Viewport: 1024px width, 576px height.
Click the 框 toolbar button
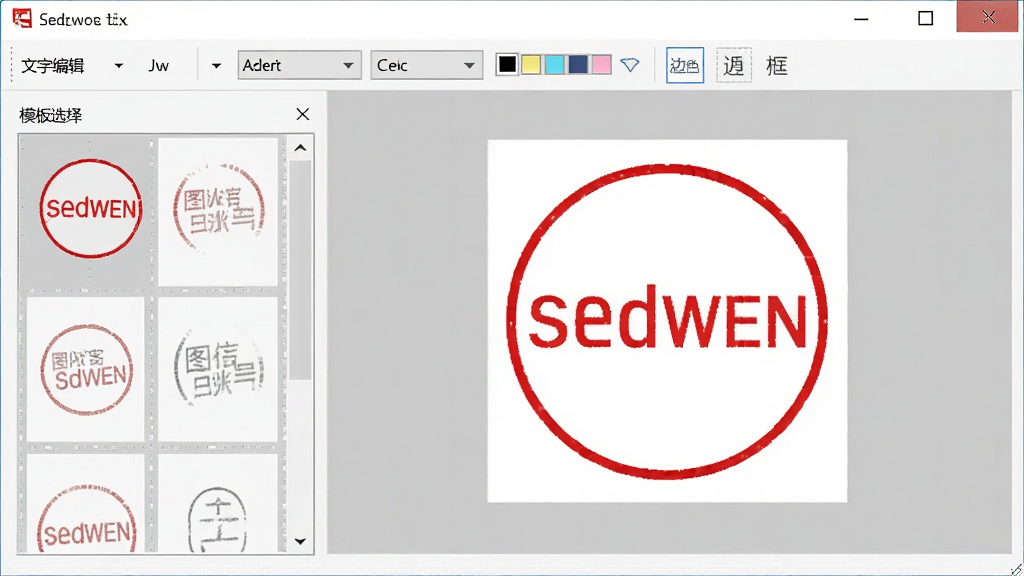tap(776, 65)
